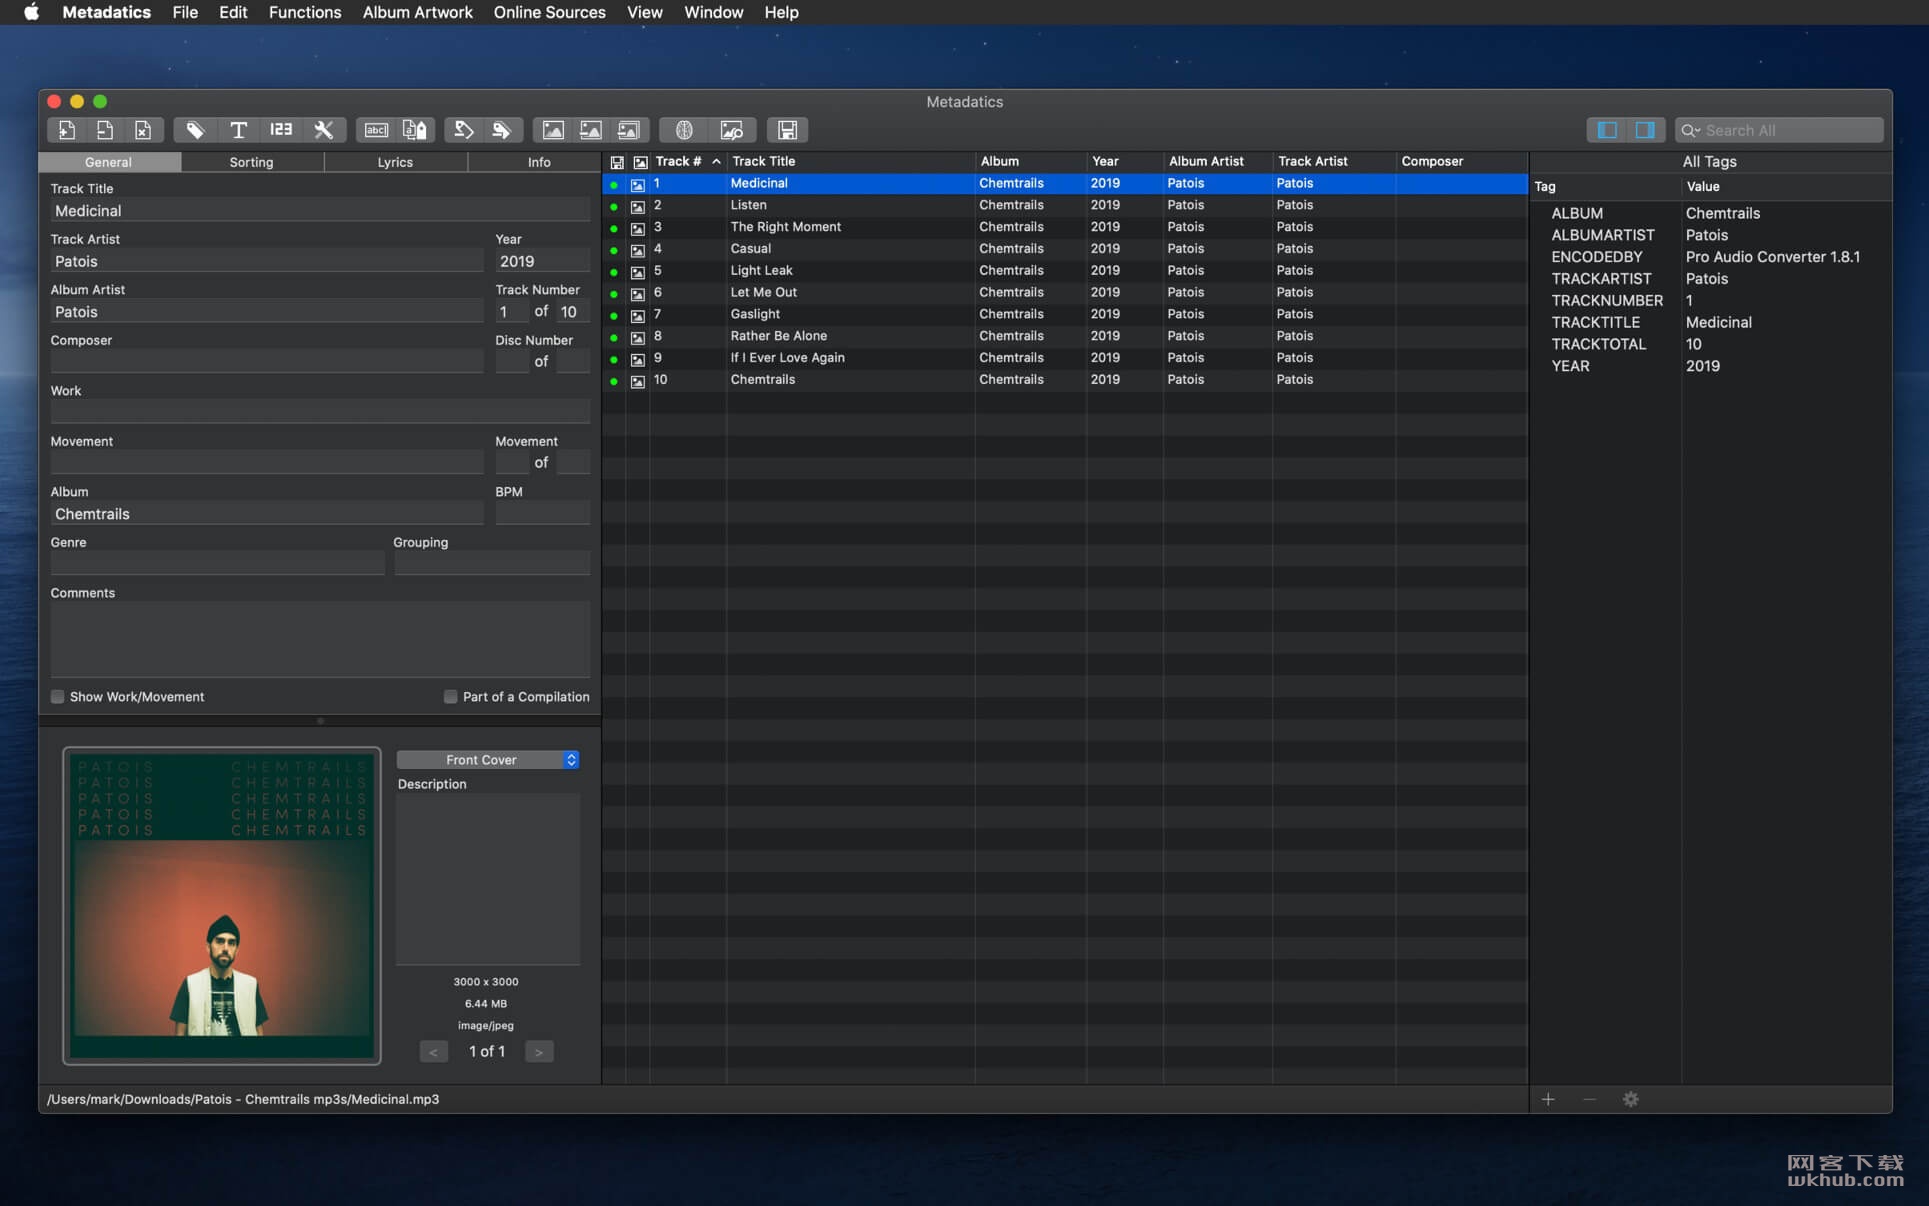Toggle the left sidebar panel button
Screen dimensions: 1929x1206
tap(1607, 130)
